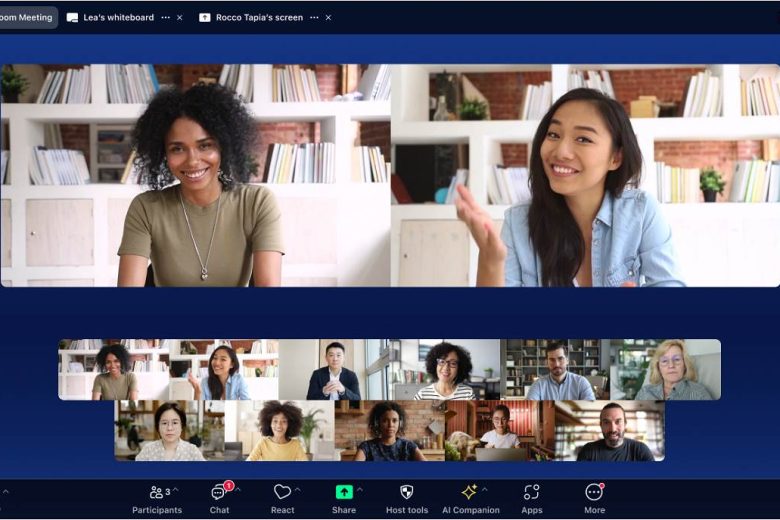Click the React heart icon
The height and width of the screenshot is (520, 780).
pyautogui.click(x=282, y=492)
